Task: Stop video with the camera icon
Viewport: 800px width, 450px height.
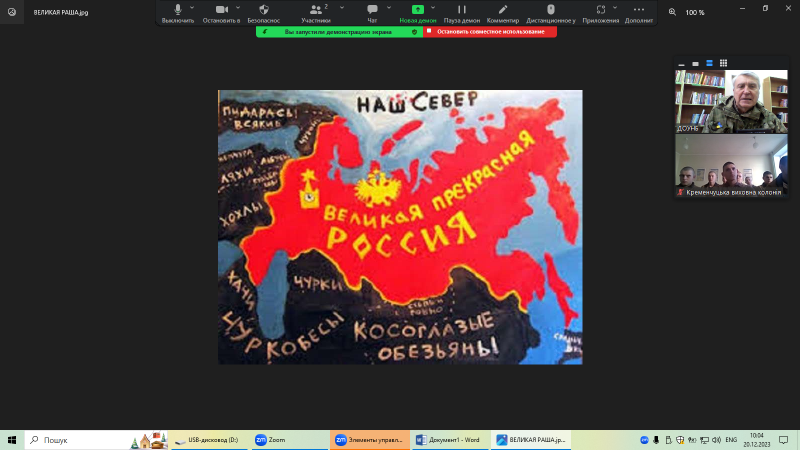Action: (221, 9)
